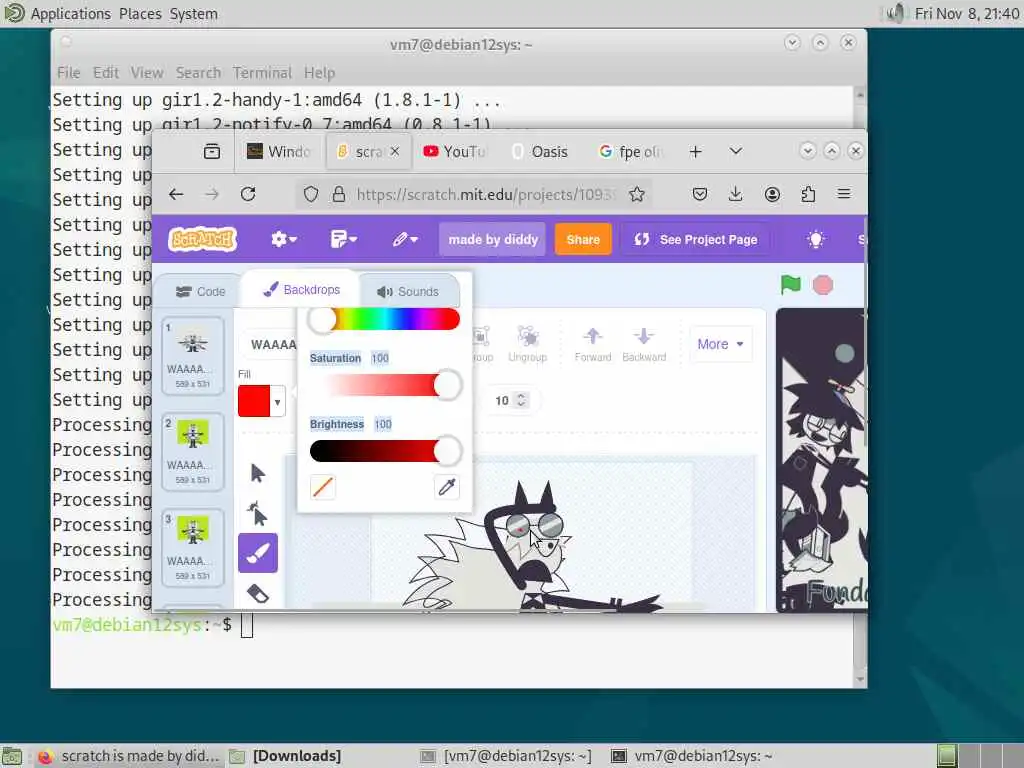Open Terminal File menu
The image size is (1024, 768).
tap(69, 72)
